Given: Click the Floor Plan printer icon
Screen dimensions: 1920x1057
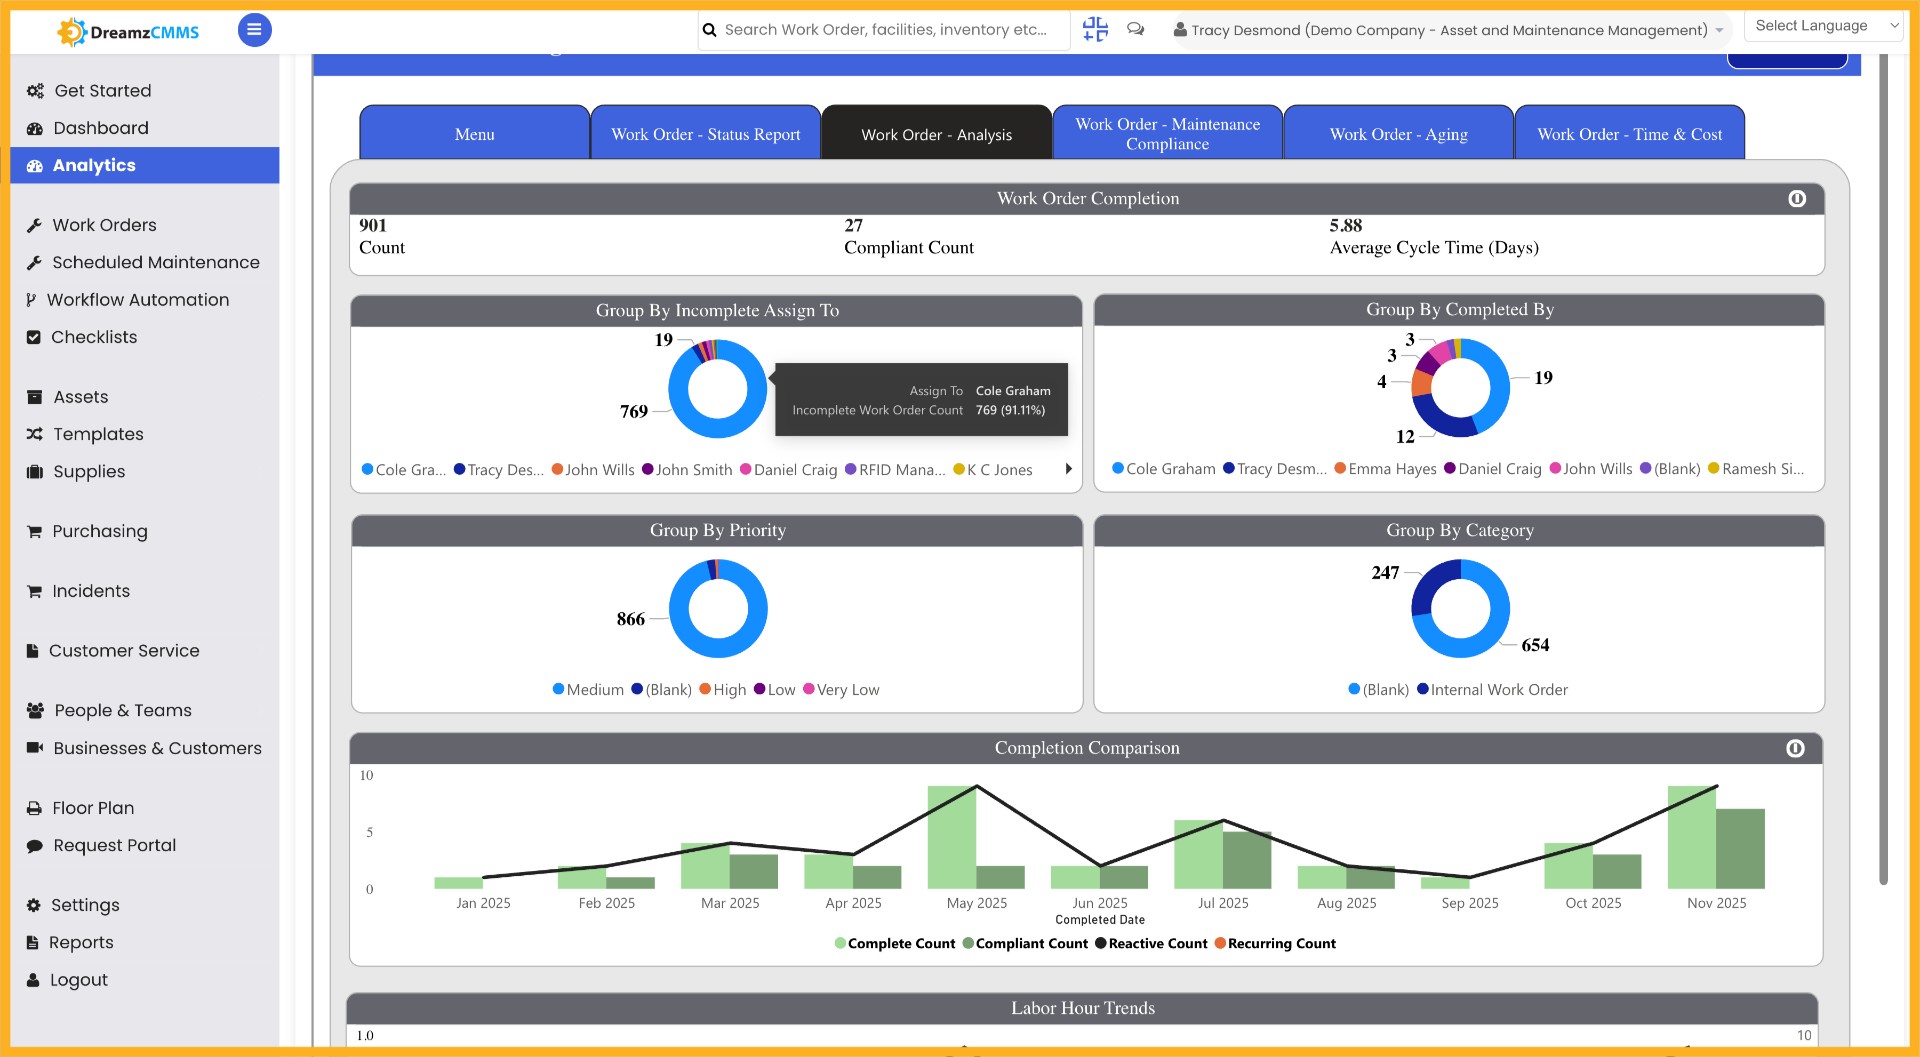Looking at the screenshot, I should (34, 808).
